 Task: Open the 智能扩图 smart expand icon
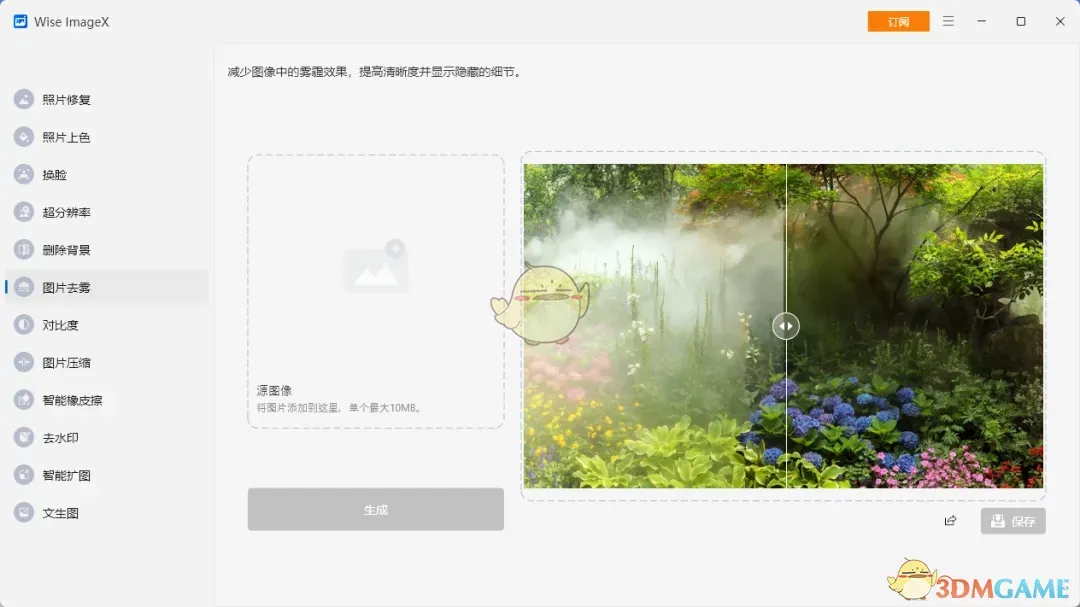(x=24, y=475)
